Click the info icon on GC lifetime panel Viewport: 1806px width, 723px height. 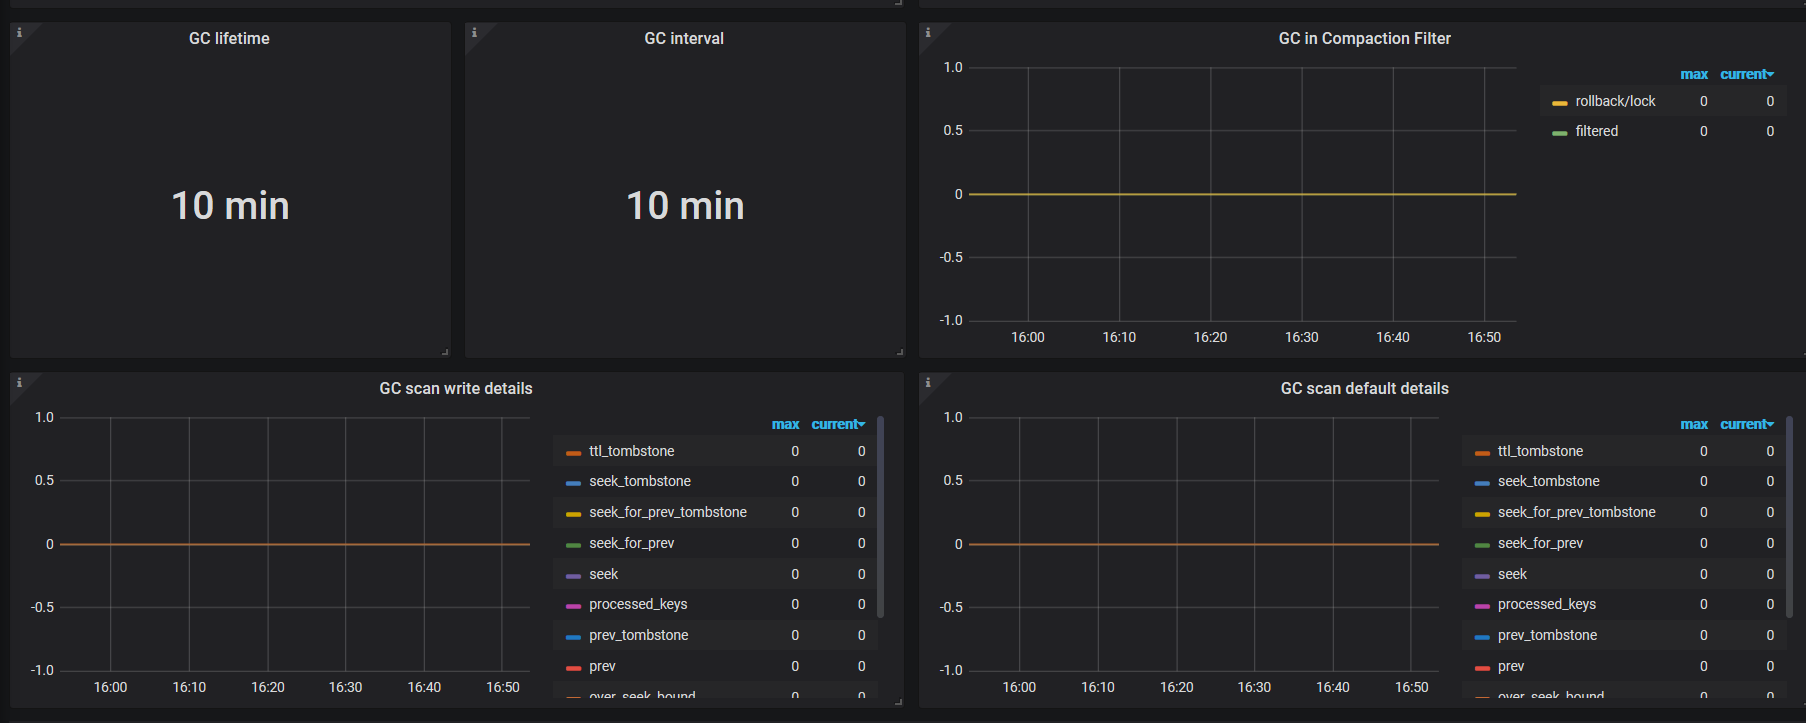pyautogui.click(x=19, y=33)
